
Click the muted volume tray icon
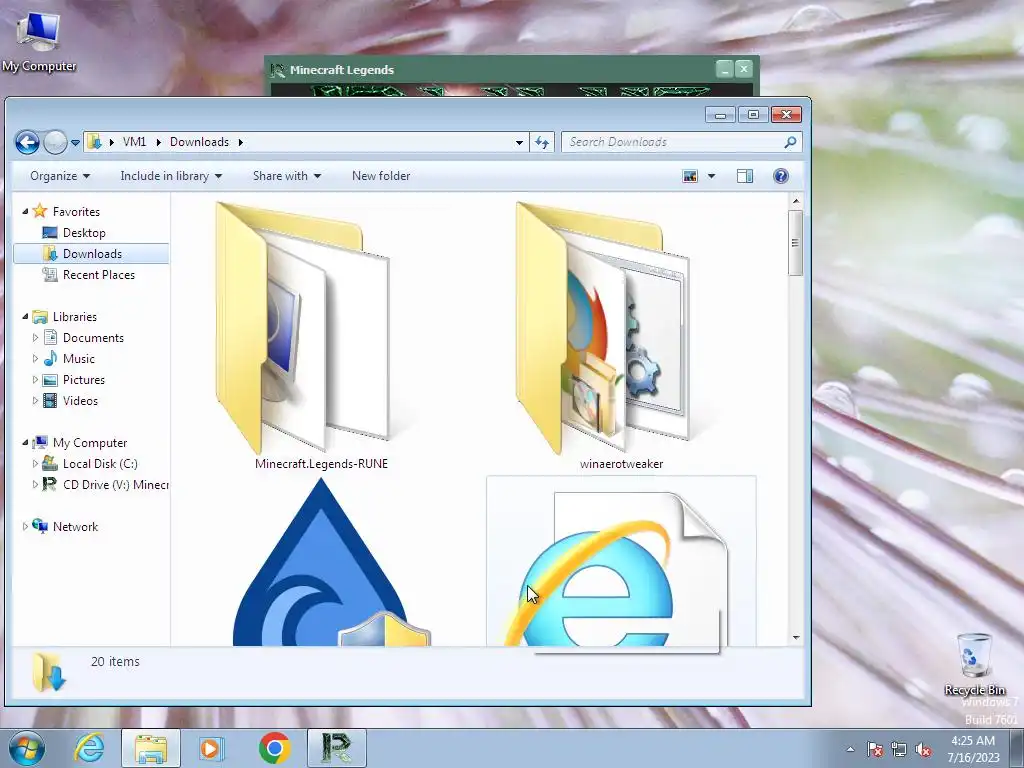pyautogui.click(x=923, y=750)
